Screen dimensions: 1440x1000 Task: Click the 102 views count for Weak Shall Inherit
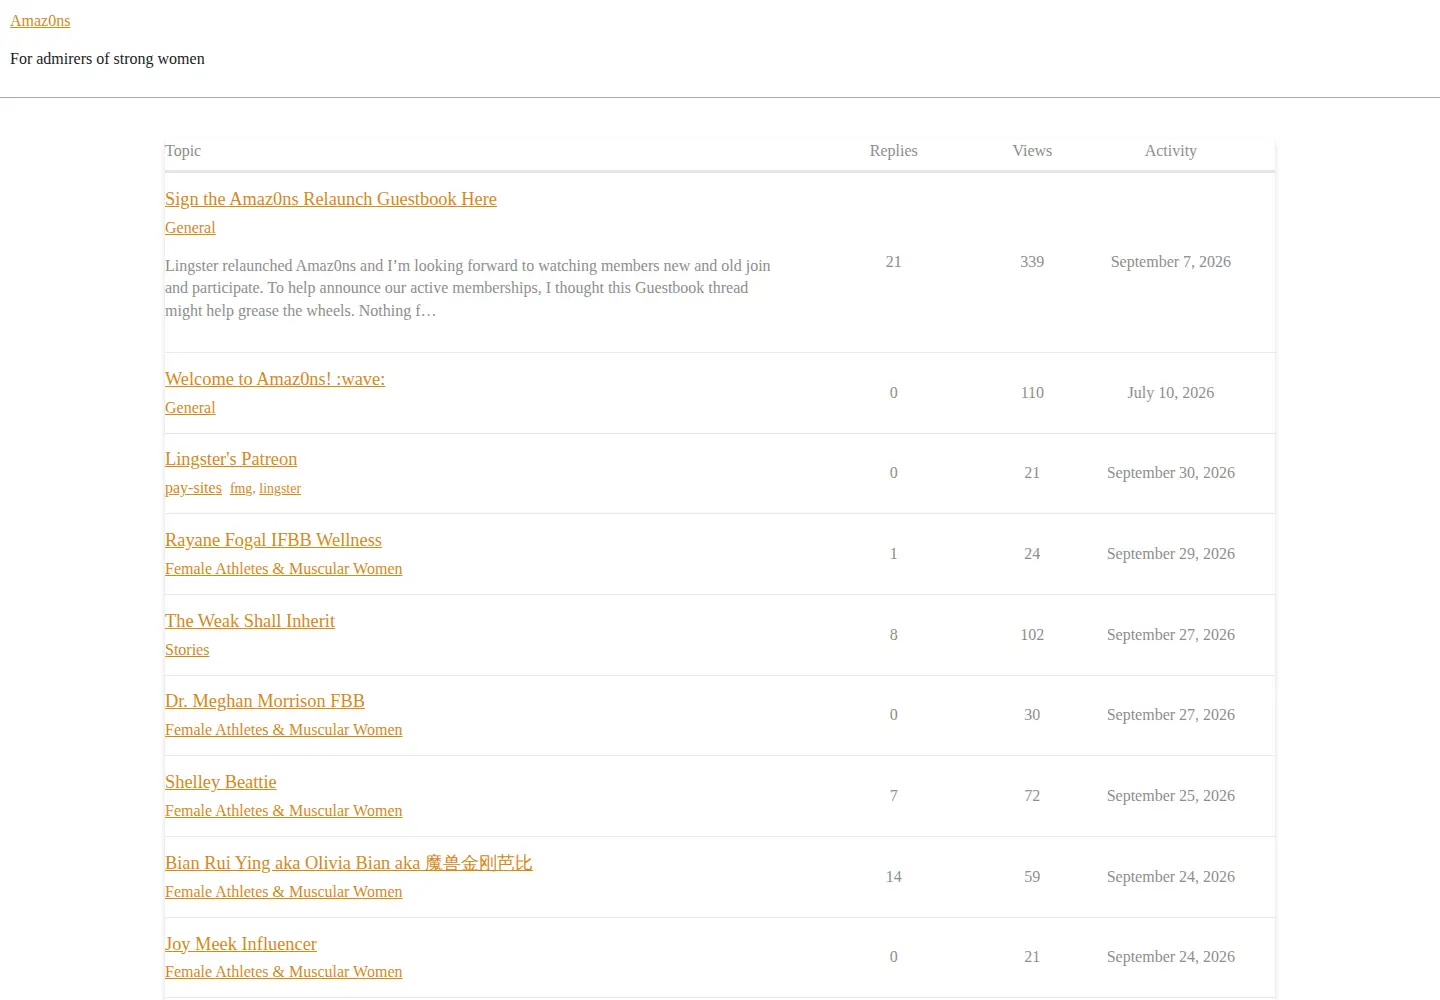[1032, 635]
